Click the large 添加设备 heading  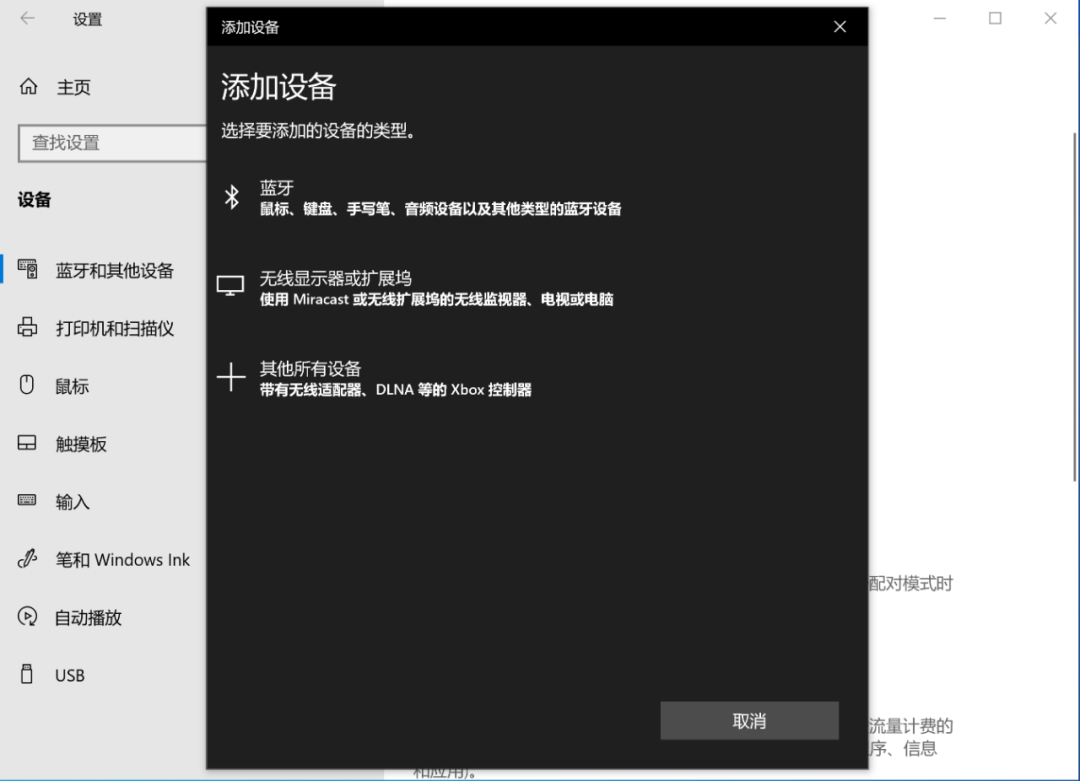click(x=278, y=87)
